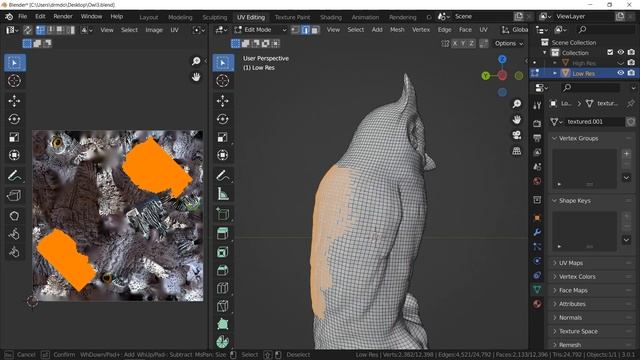Image resolution: width=640 pixels, height=360 pixels.
Task: Select the 3D viewport Annotate tool
Action: tap(223, 176)
